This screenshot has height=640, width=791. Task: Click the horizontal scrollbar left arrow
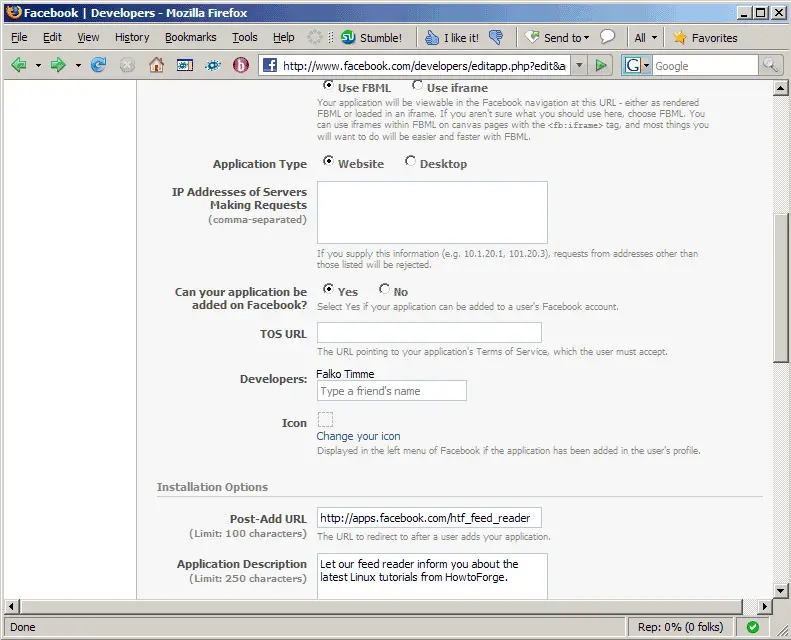pyautogui.click(x=12, y=606)
